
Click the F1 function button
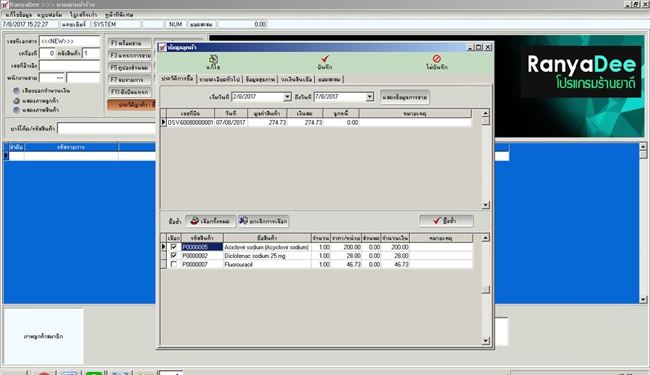coord(129,43)
